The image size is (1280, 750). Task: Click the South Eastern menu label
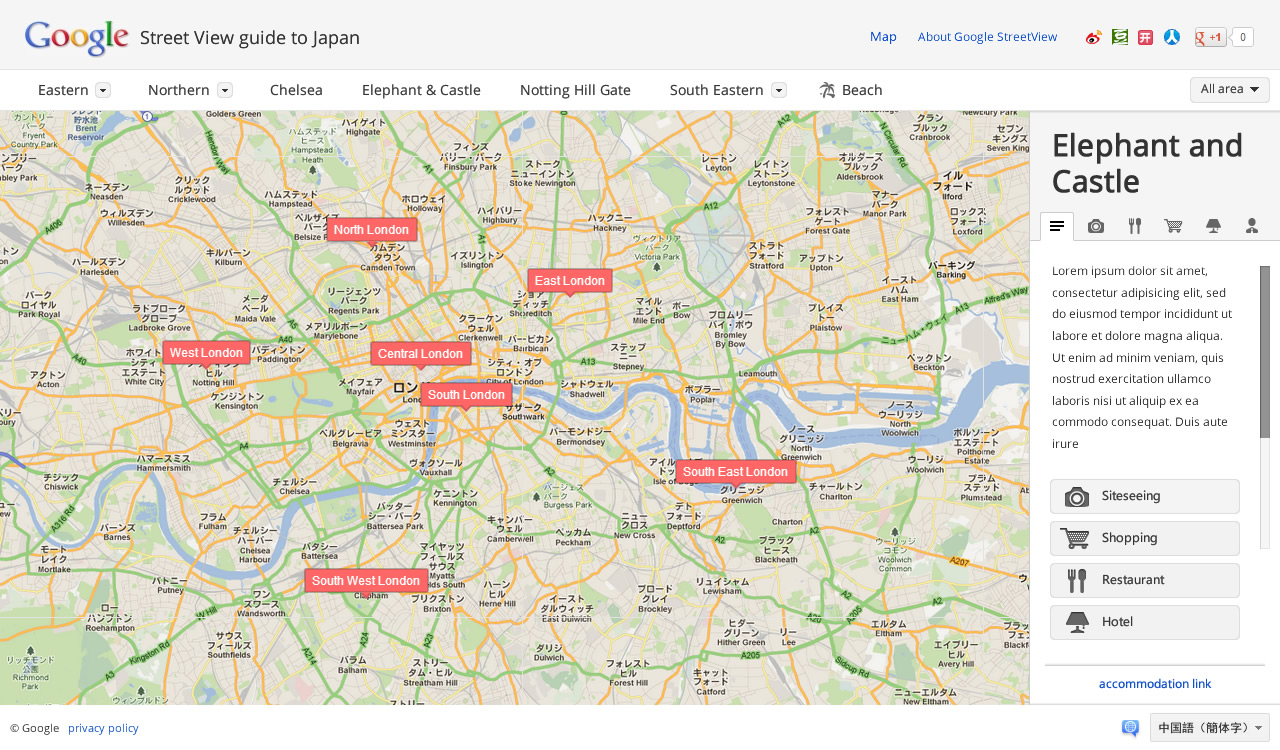[x=717, y=90]
